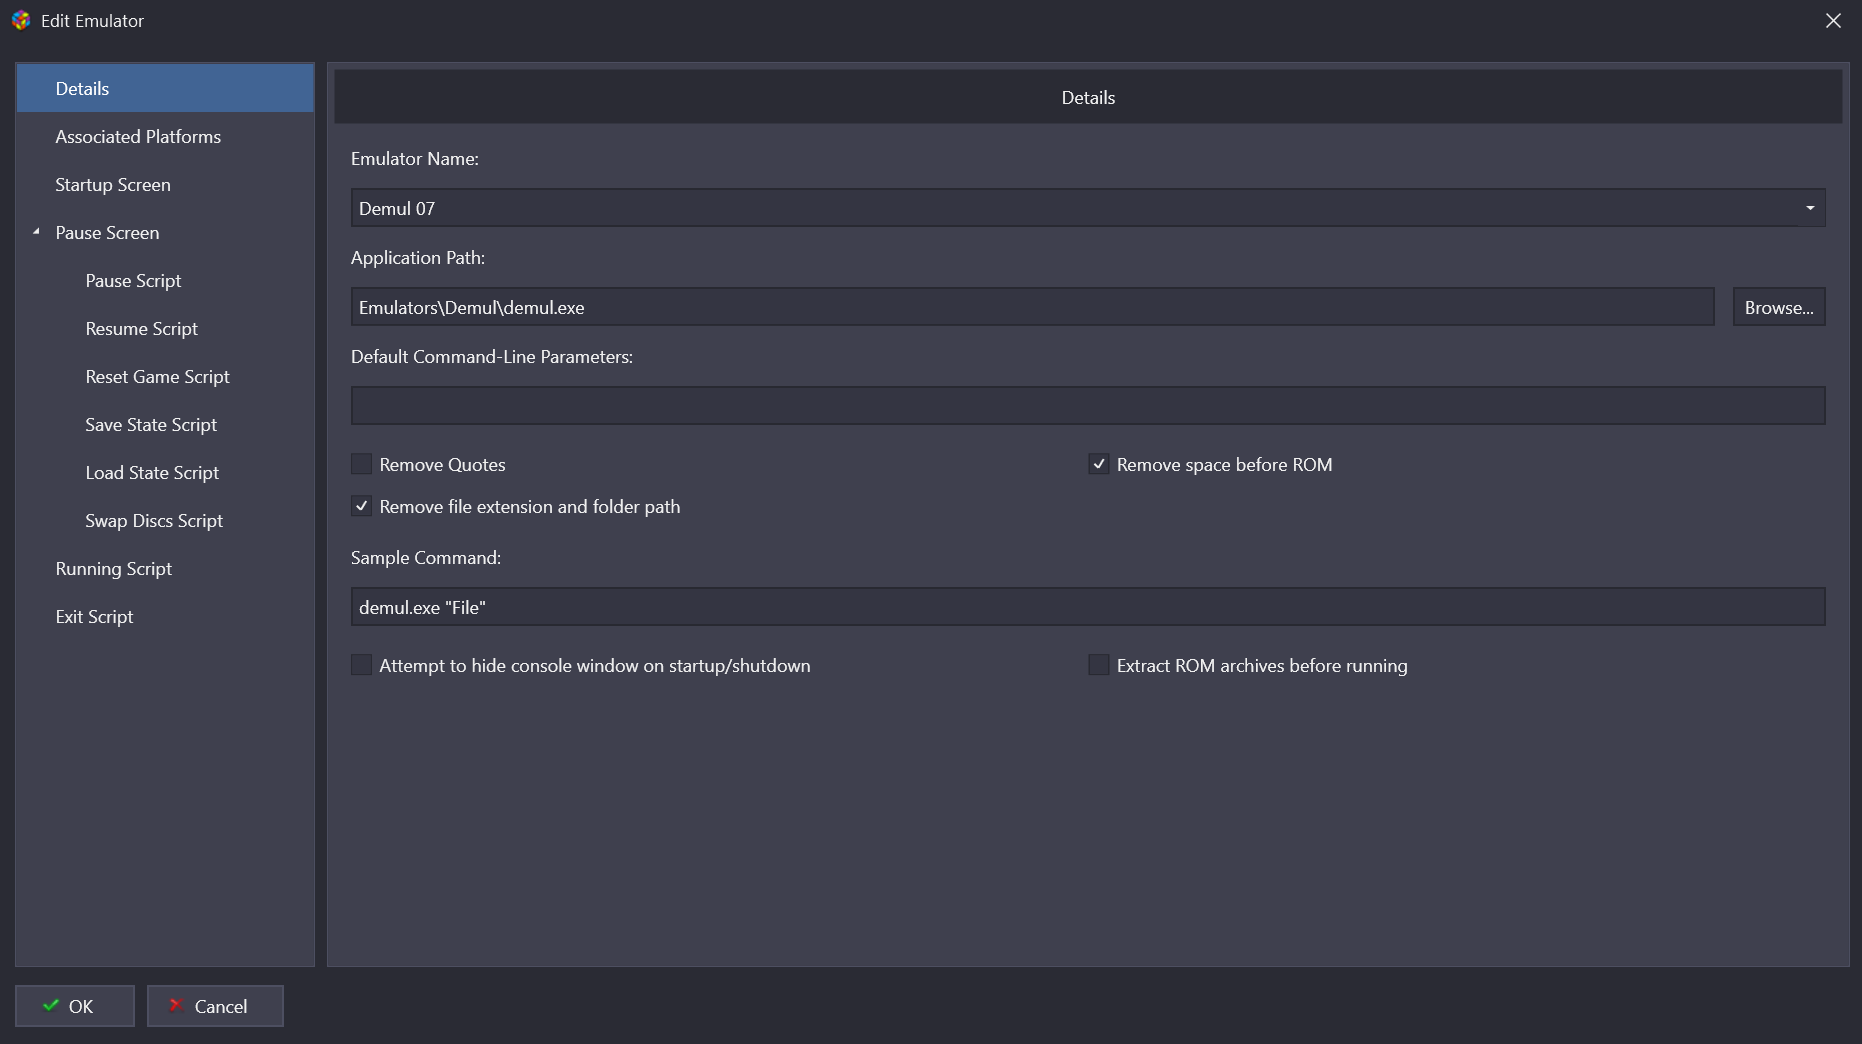The image size is (1862, 1044).
Task: Uncheck Remove file extension and folder path
Action: [362, 506]
